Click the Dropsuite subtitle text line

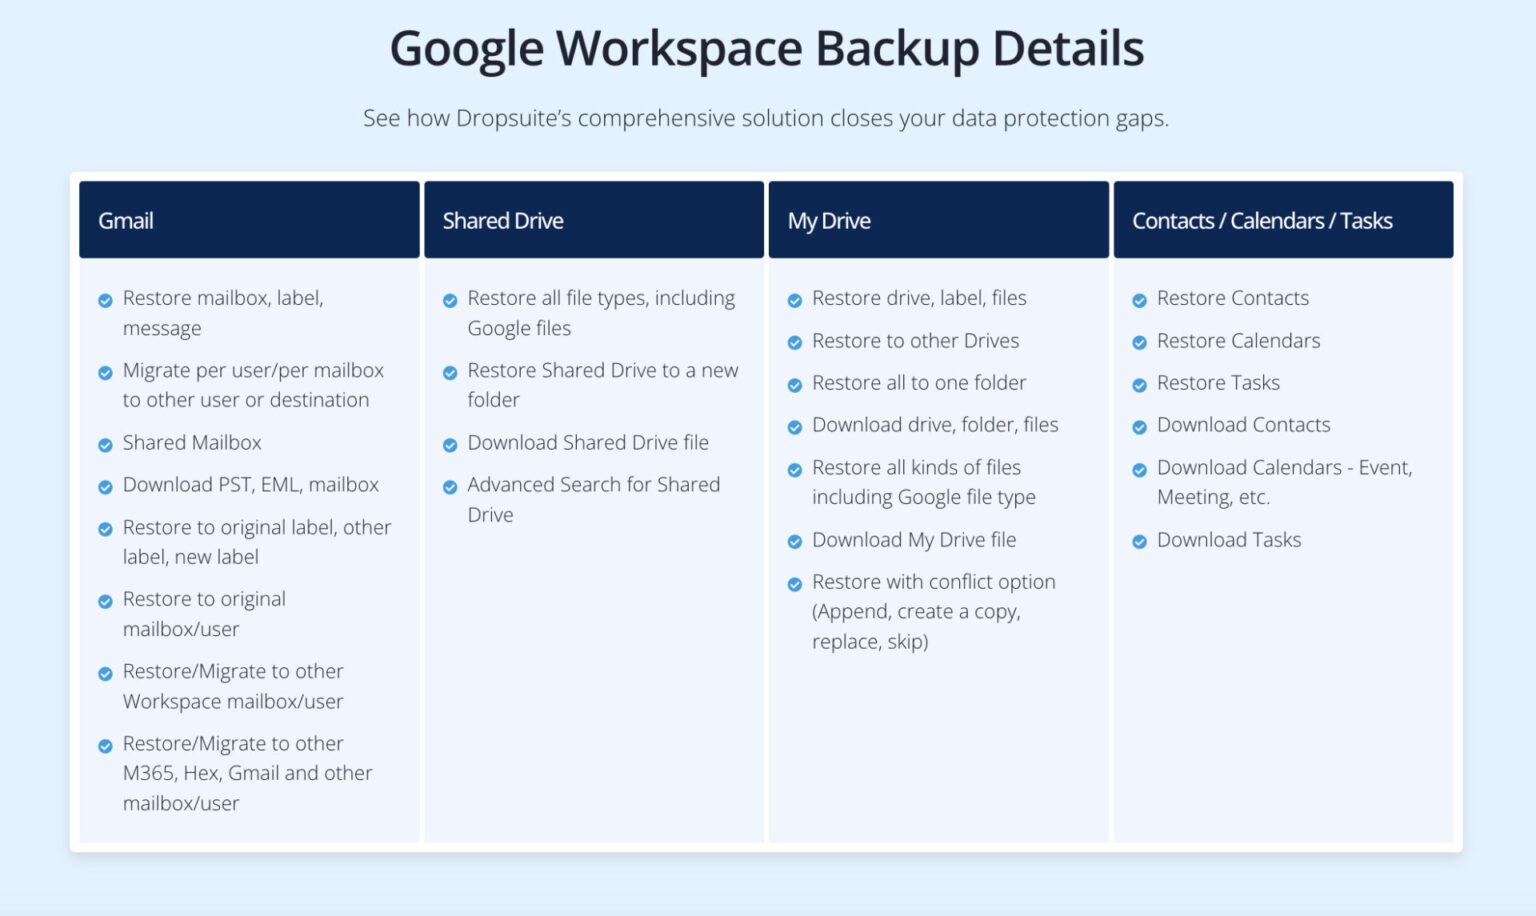768,118
